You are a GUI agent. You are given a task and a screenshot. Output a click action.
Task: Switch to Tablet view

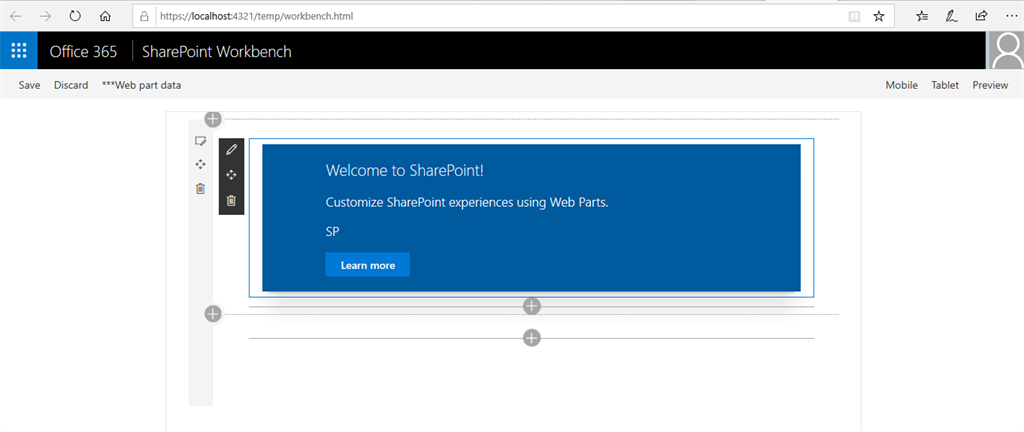point(945,85)
